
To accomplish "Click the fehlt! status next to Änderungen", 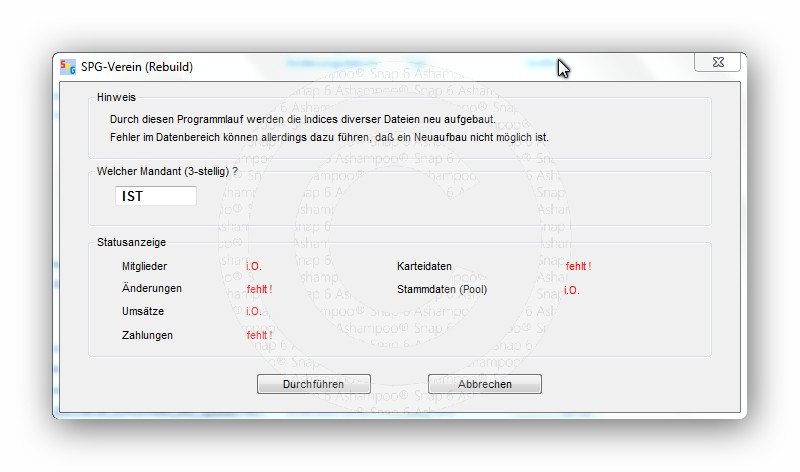I will 259,289.
